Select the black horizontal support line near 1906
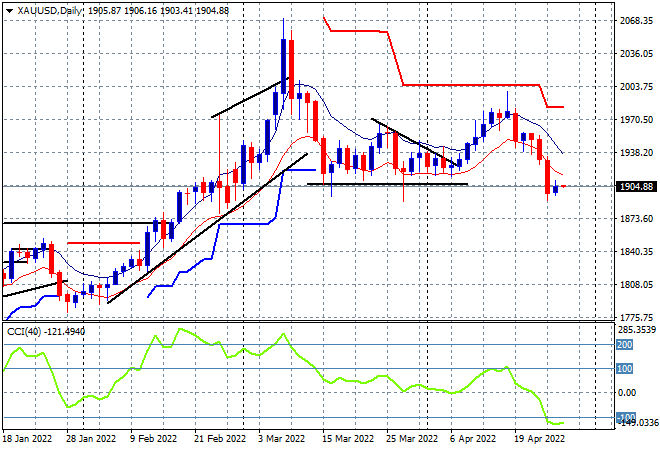The height and width of the screenshot is (450, 660). pyautogui.click(x=387, y=184)
